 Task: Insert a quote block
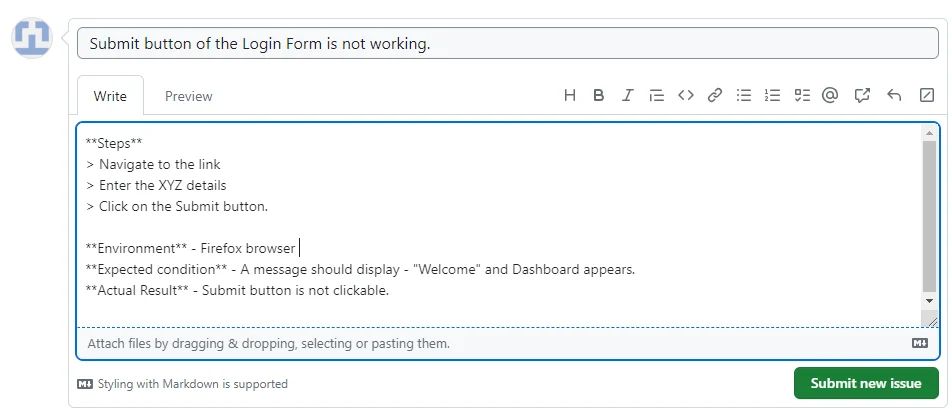click(x=656, y=95)
